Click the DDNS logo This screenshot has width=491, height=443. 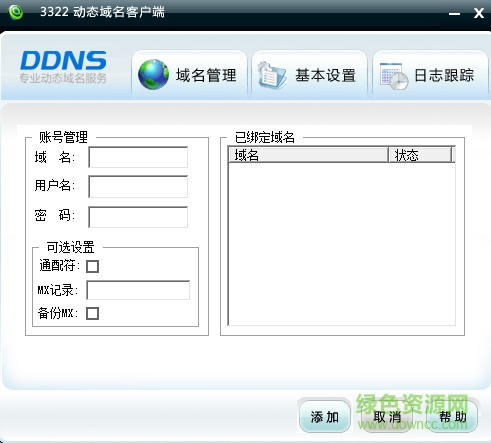pyautogui.click(x=63, y=67)
